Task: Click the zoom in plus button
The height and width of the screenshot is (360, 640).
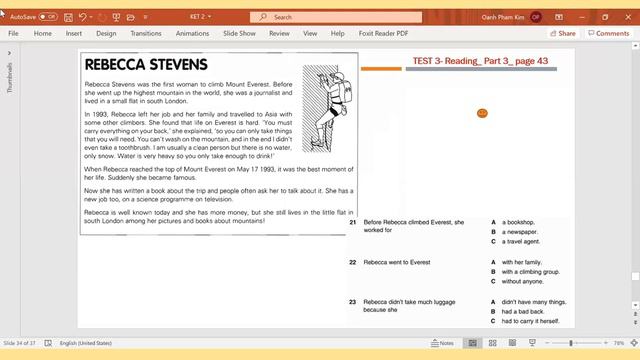Action: (606, 343)
